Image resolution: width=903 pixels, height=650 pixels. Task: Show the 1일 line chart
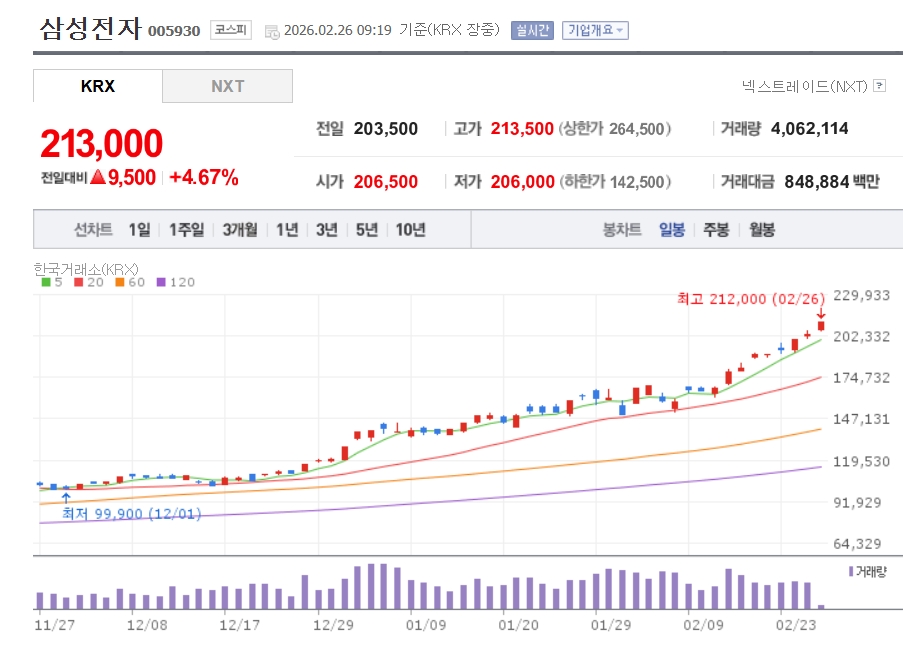pyautogui.click(x=139, y=230)
